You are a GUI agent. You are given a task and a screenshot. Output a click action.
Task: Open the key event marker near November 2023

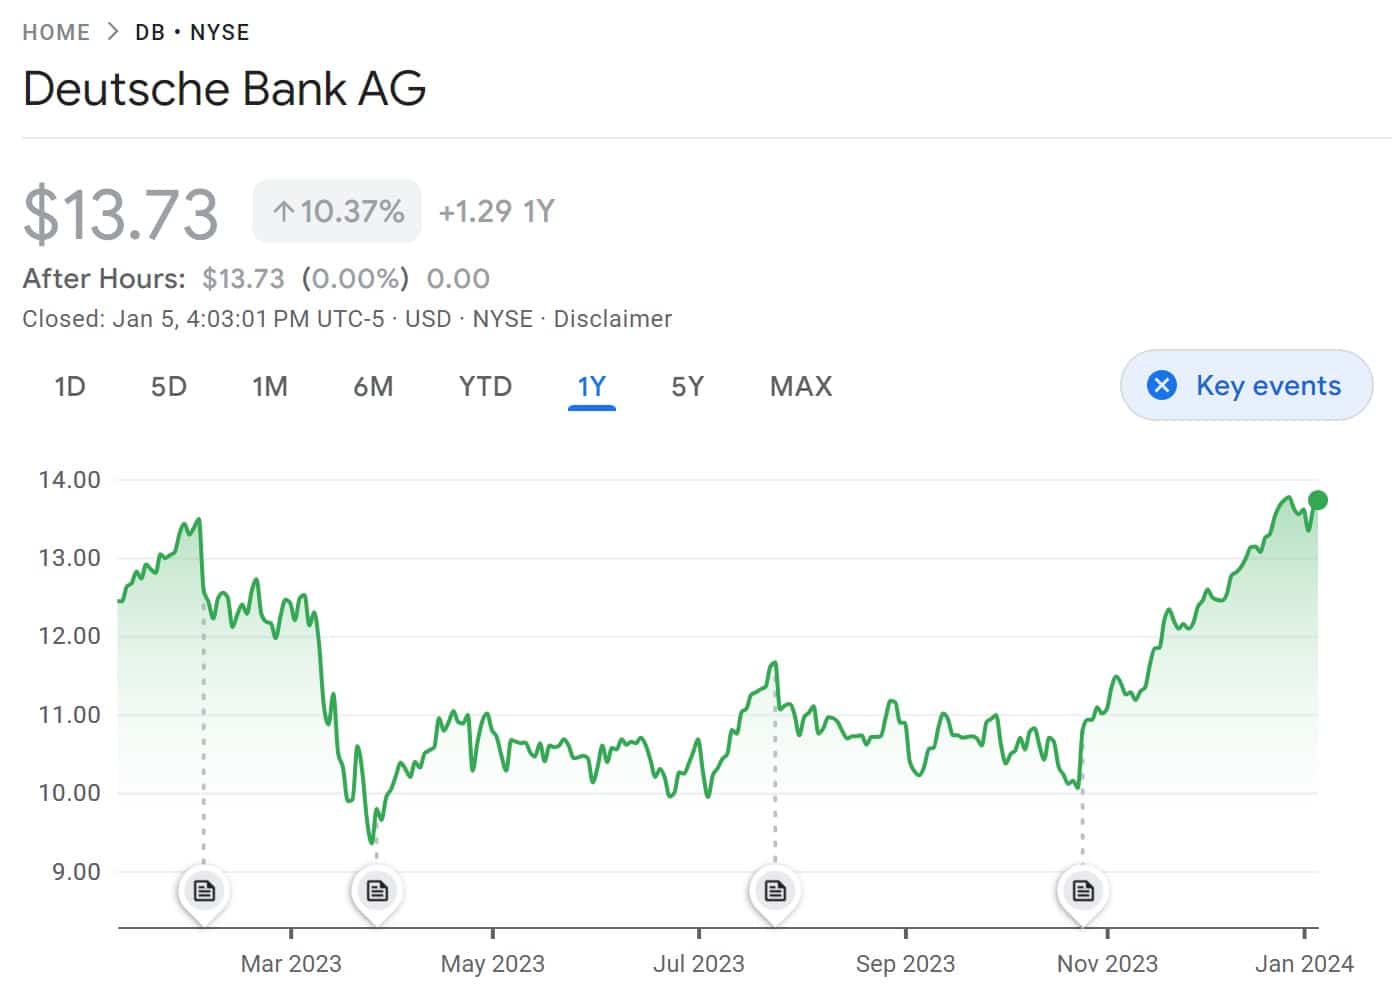tap(1082, 889)
